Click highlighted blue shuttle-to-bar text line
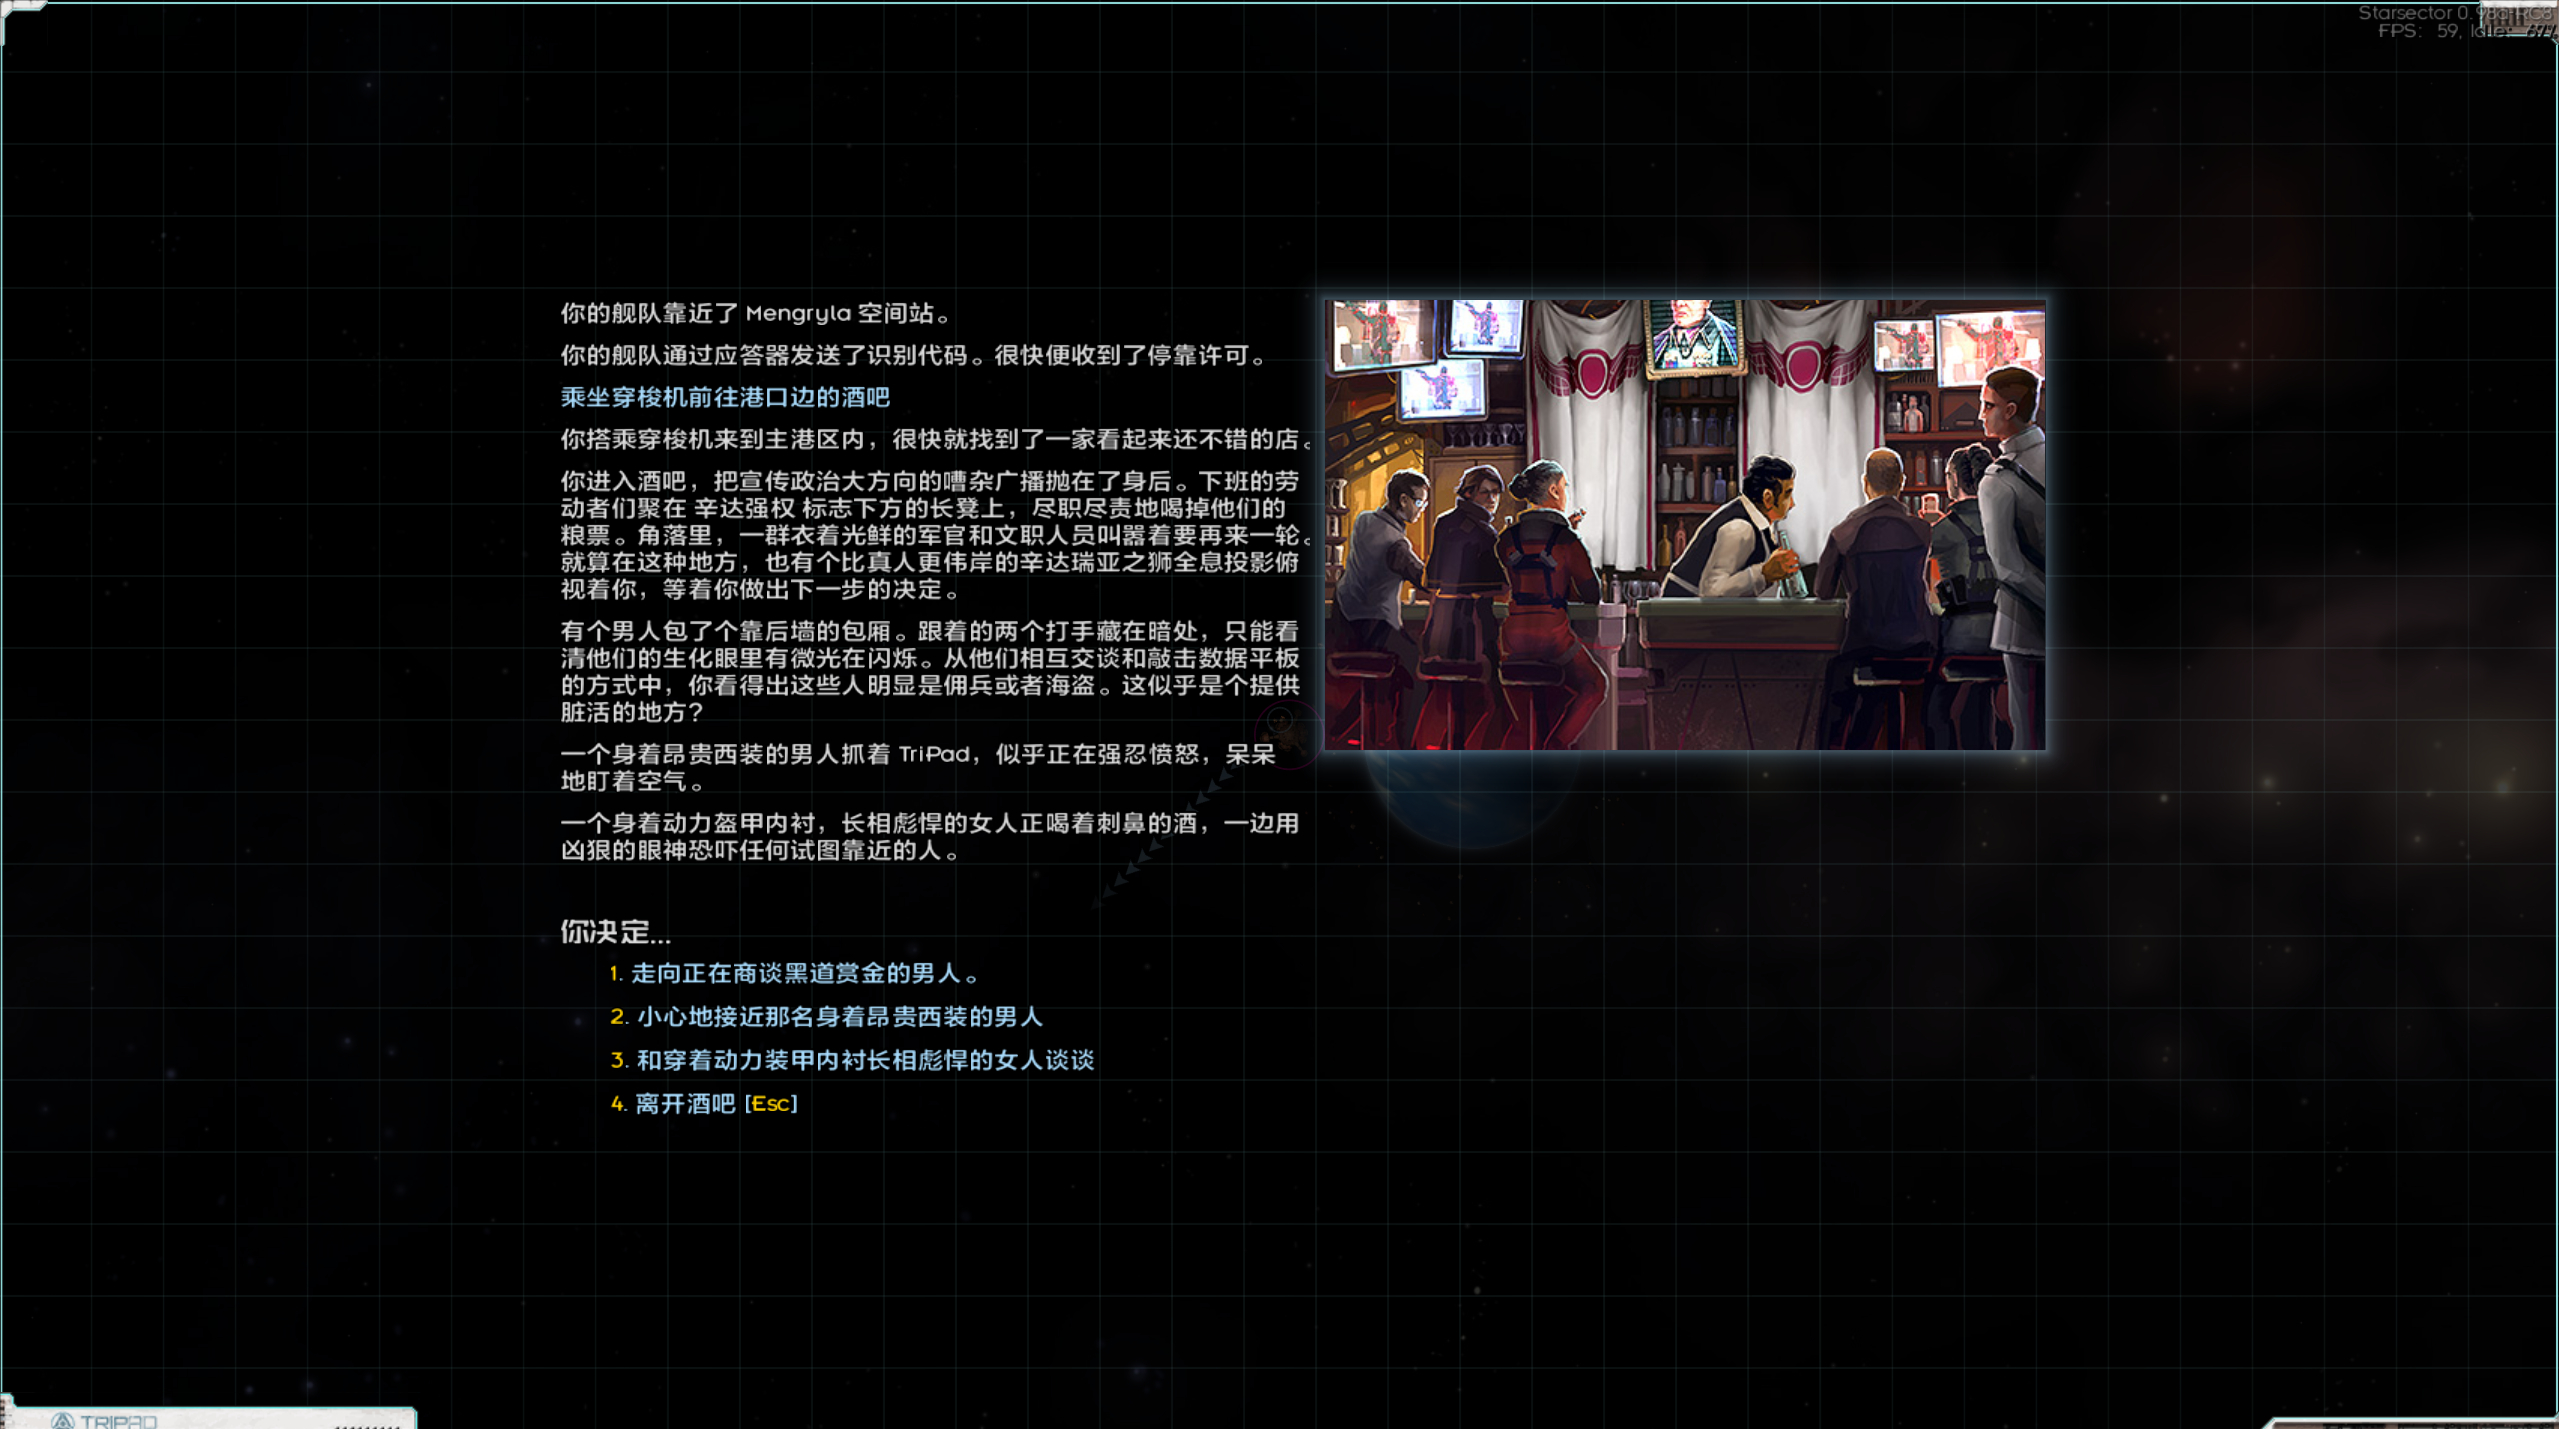The image size is (2559, 1429). [725, 397]
